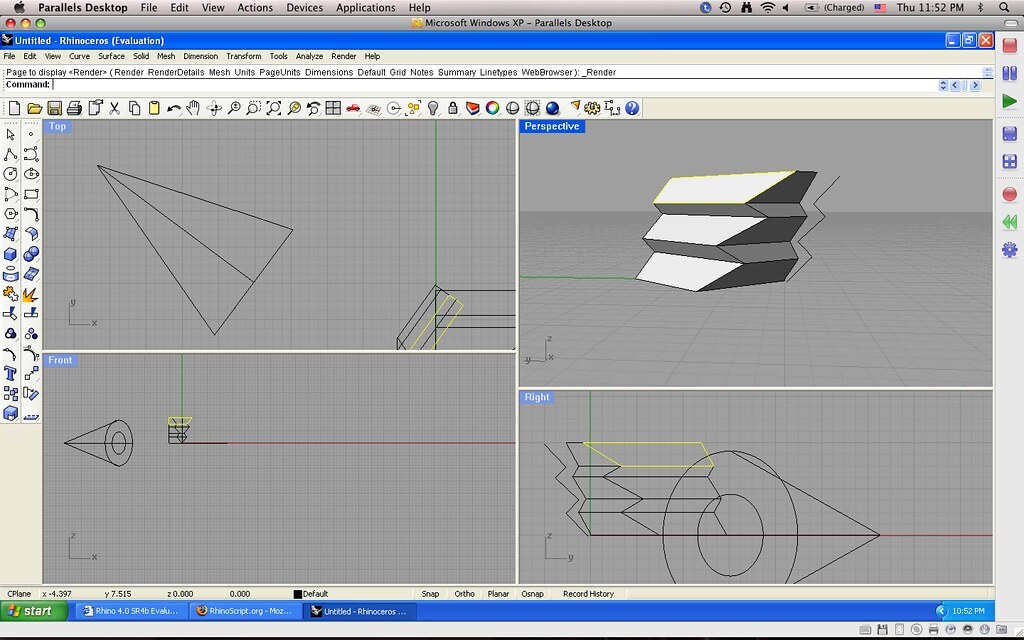
Task: Select the Ellipse tool
Action: pos(31,174)
